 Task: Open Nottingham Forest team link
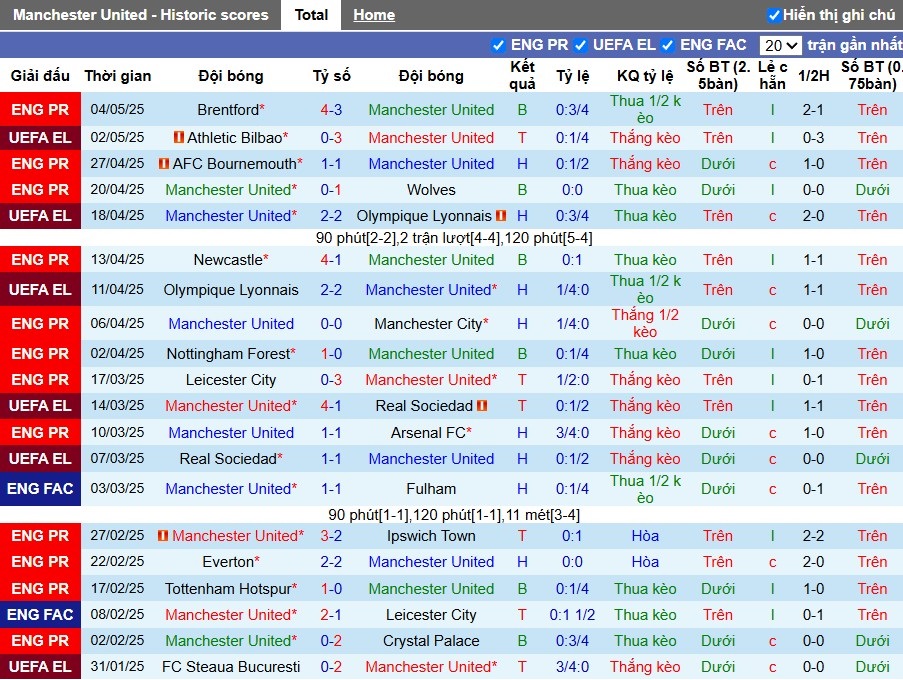tap(228, 354)
